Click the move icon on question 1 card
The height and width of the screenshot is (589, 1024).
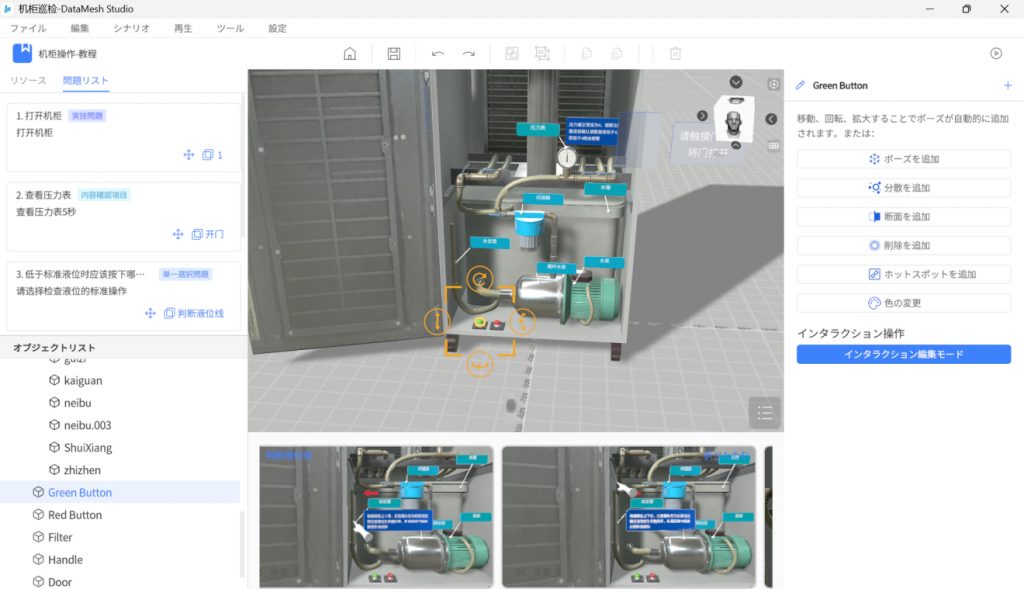187,155
